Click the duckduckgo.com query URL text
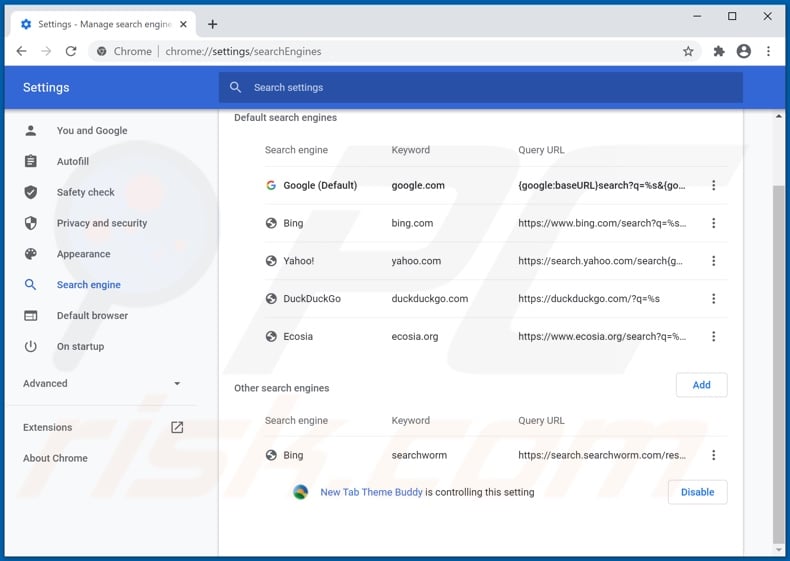The image size is (790, 561). point(589,299)
